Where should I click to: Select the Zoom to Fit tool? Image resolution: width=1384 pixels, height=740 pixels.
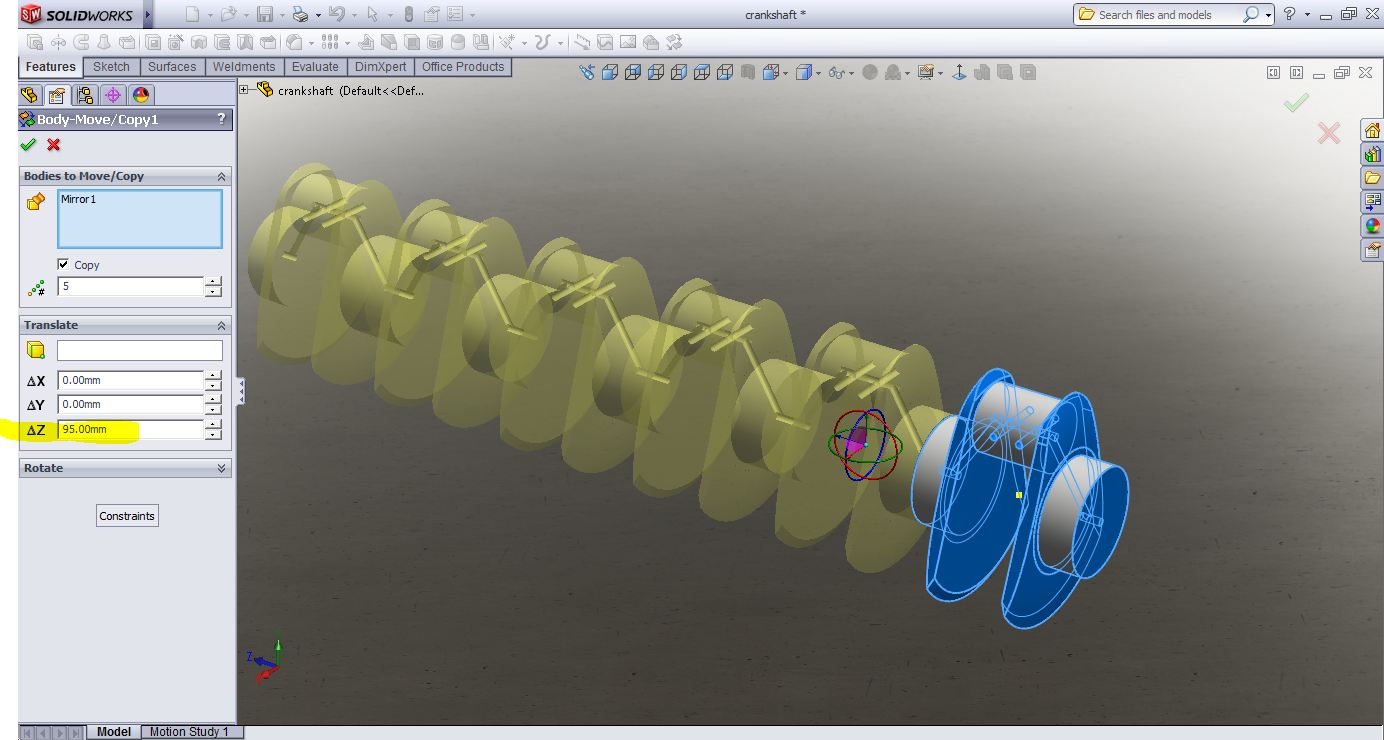pos(589,71)
